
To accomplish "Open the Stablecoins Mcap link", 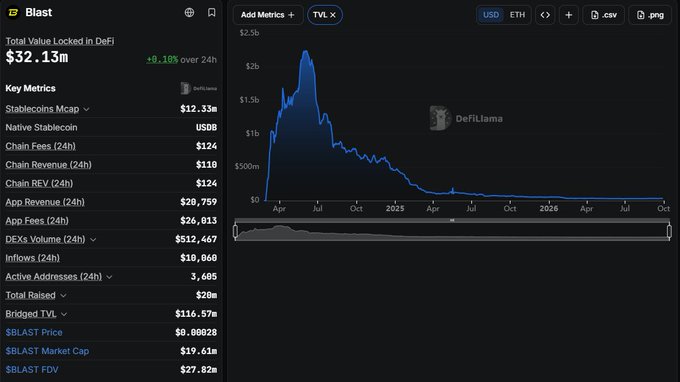I will coord(42,109).
